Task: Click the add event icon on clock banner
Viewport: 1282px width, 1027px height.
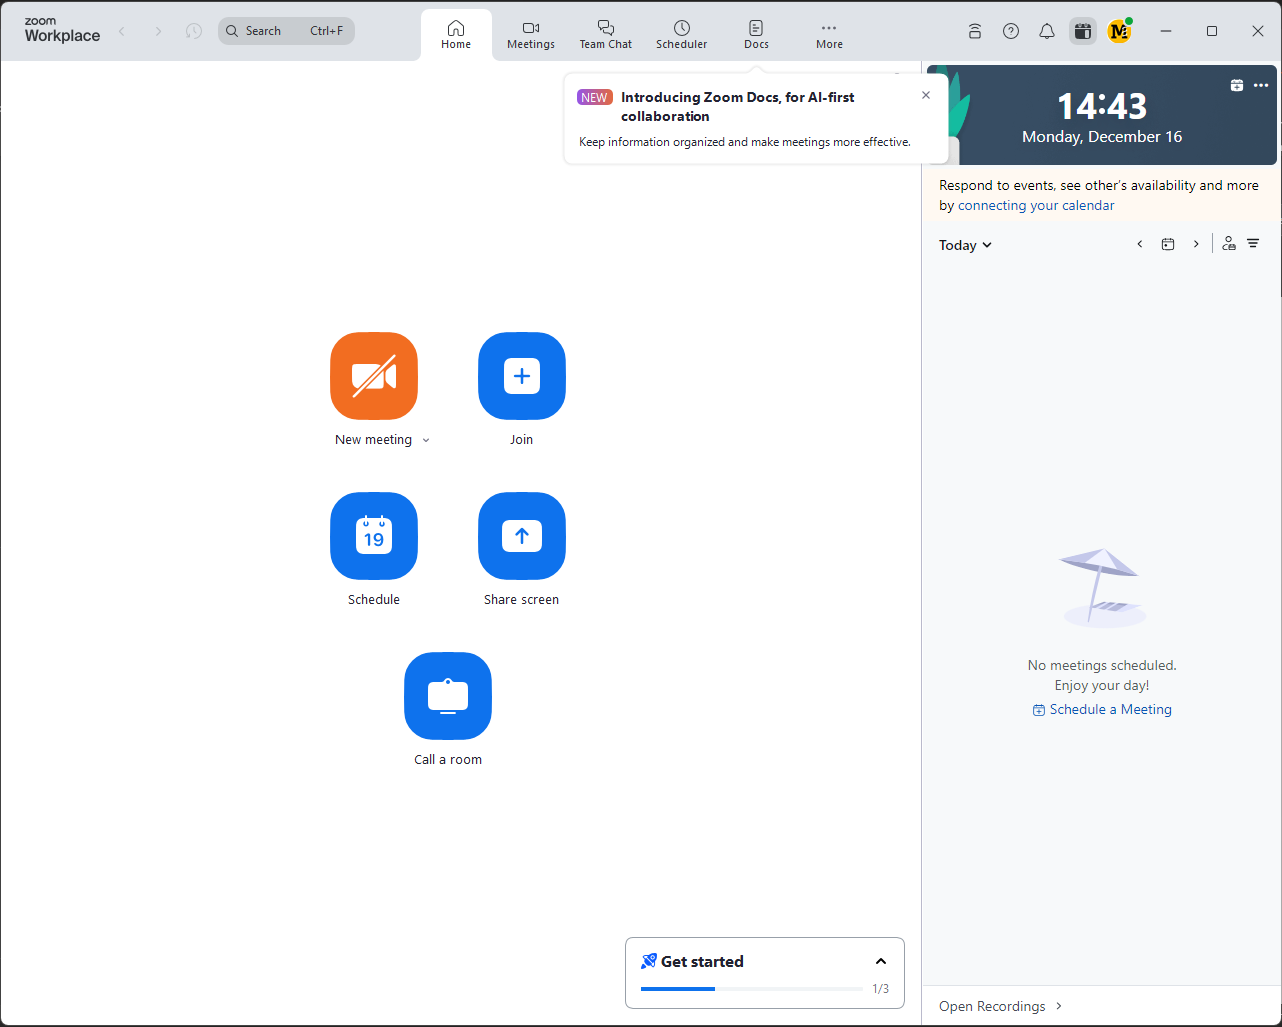Action: [1237, 85]
